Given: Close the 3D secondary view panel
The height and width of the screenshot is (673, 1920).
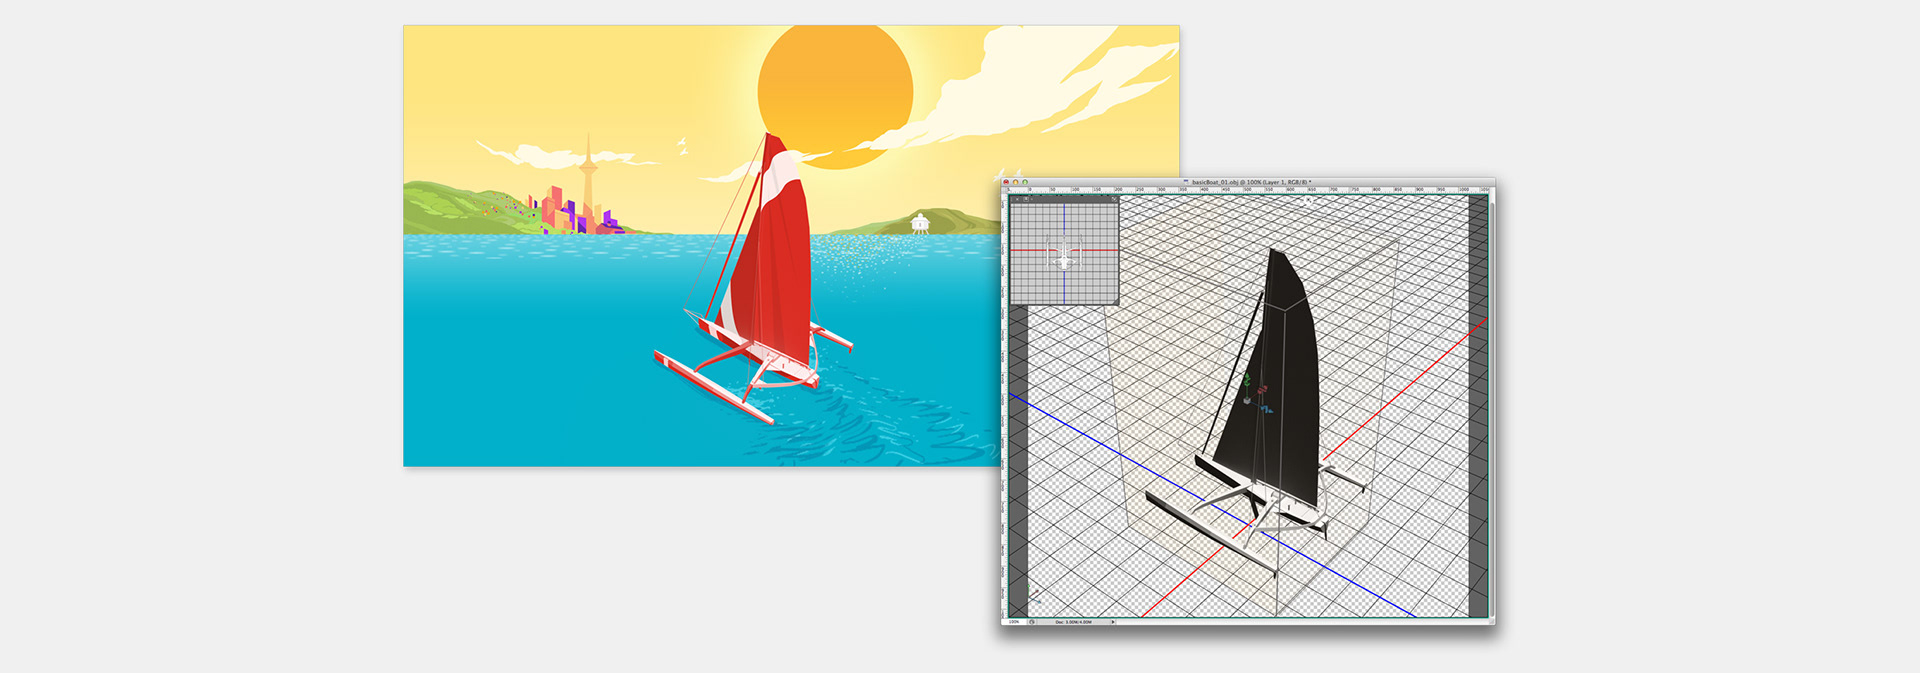Looking at the screenshot, I should [1017, 199].
